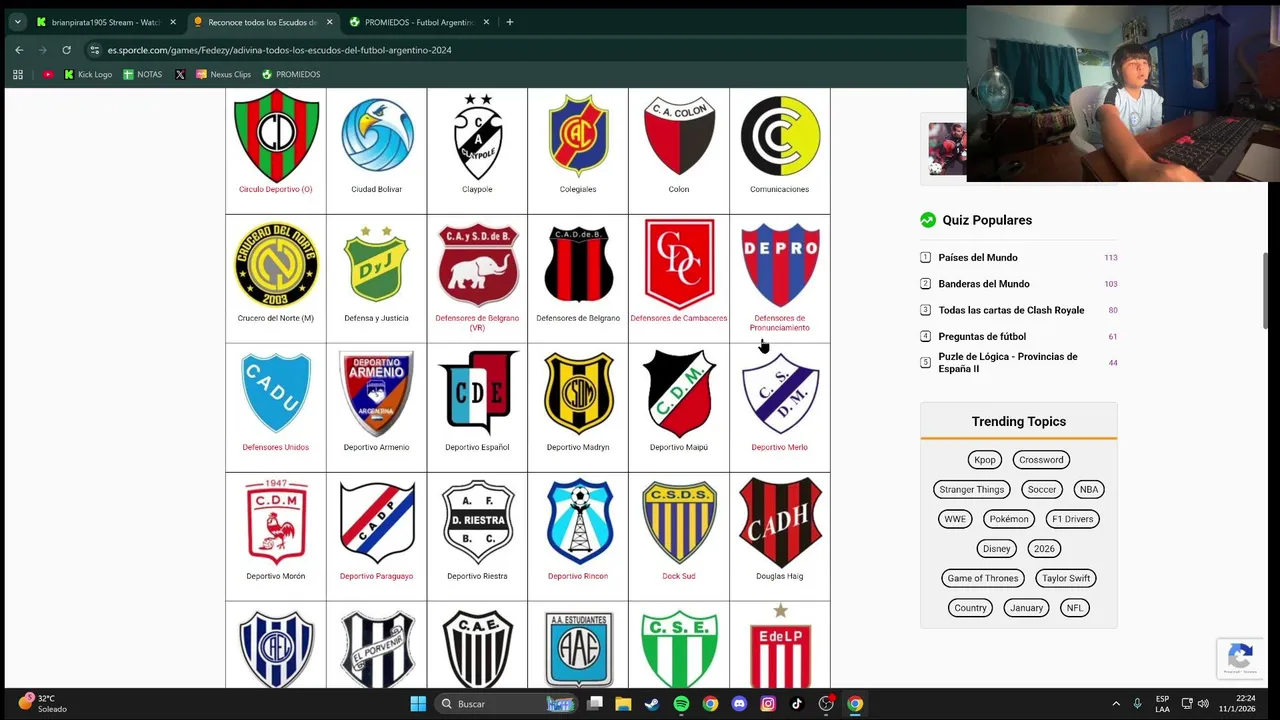Click the C.A.D. de B. red-black striped shield
This screenshot has height=720, width=1280.
click(578, 264)
